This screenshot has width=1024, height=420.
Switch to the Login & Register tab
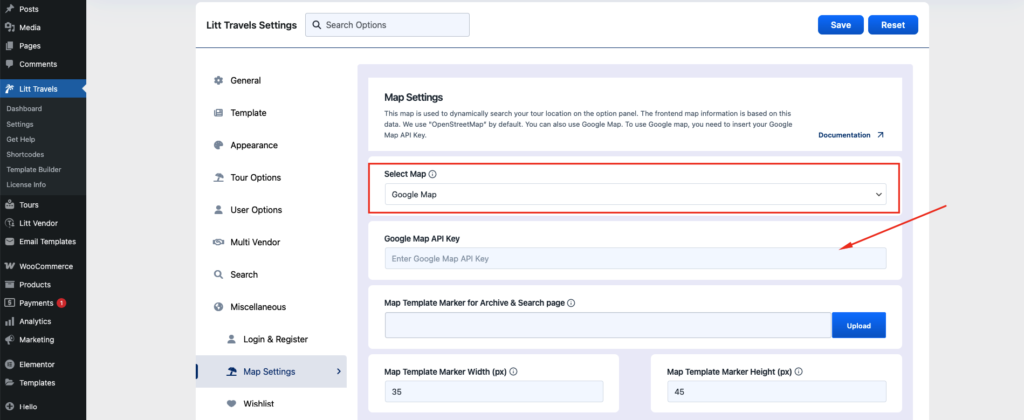[x=275, y=339]
